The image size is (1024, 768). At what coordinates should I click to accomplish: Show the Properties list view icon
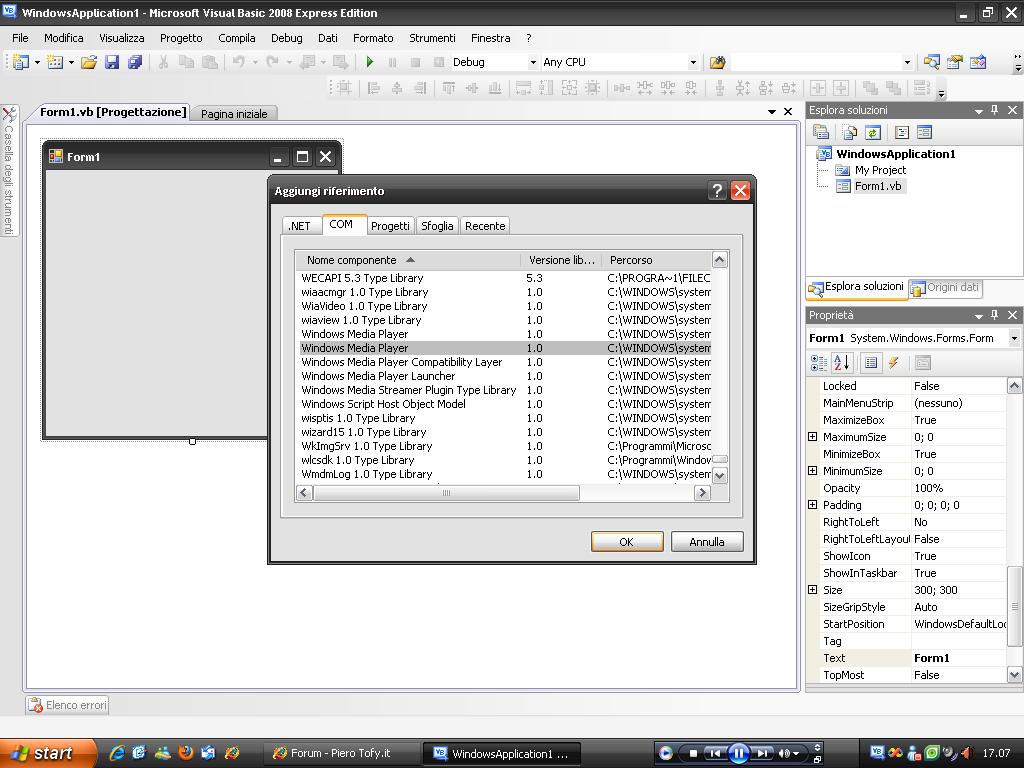click(871, 362)
